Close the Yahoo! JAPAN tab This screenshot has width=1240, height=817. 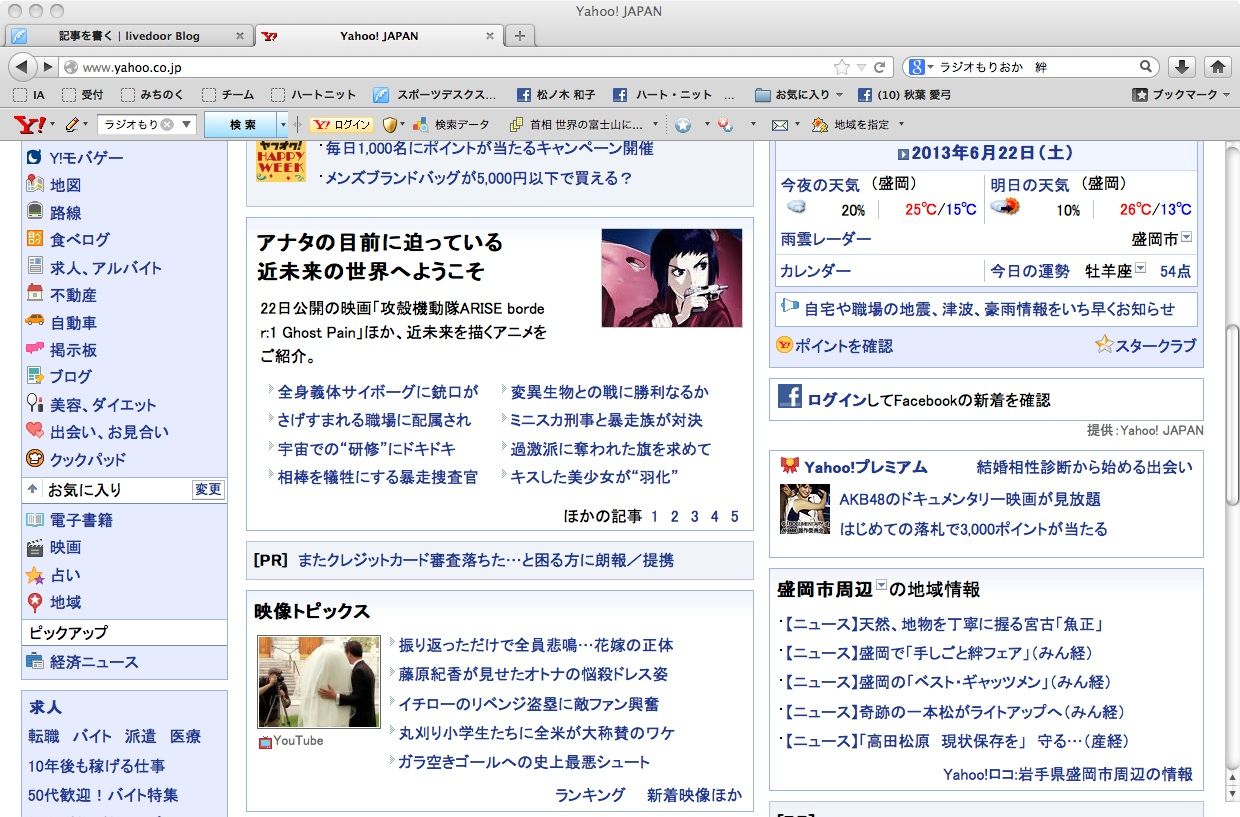[490, 36]
